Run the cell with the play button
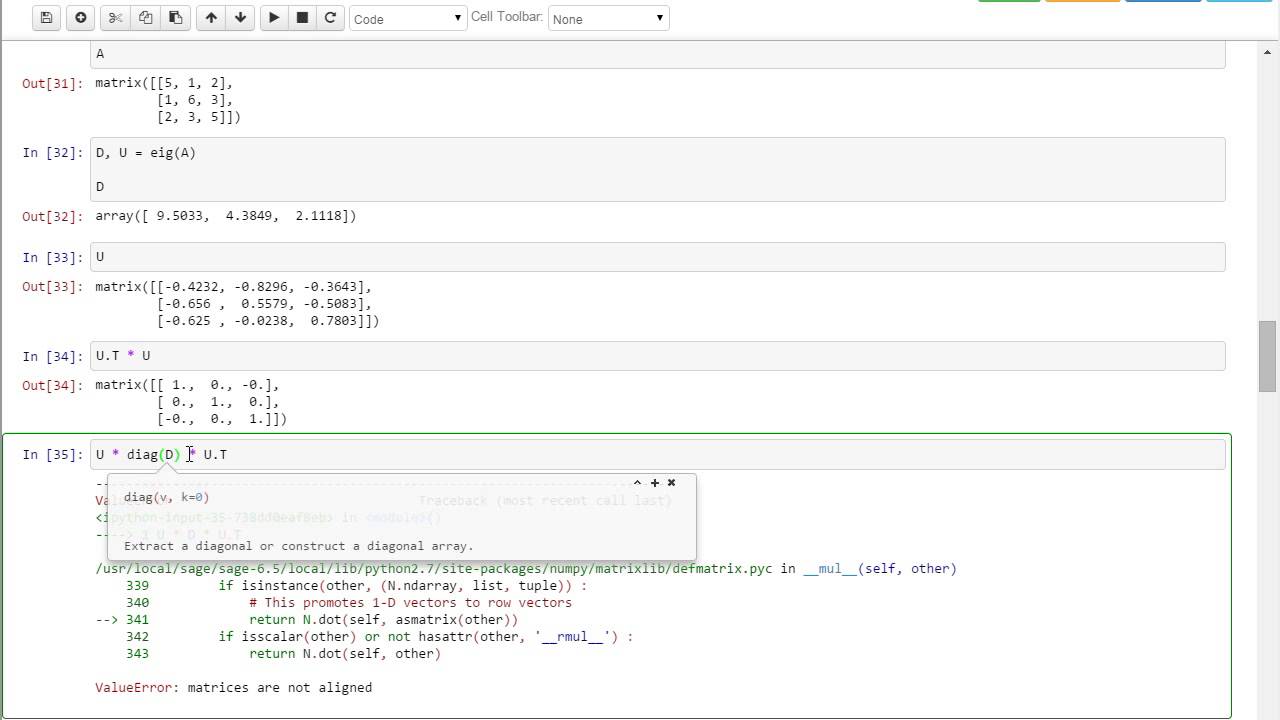Screen dimensions: 1280x720 point(274,18)
